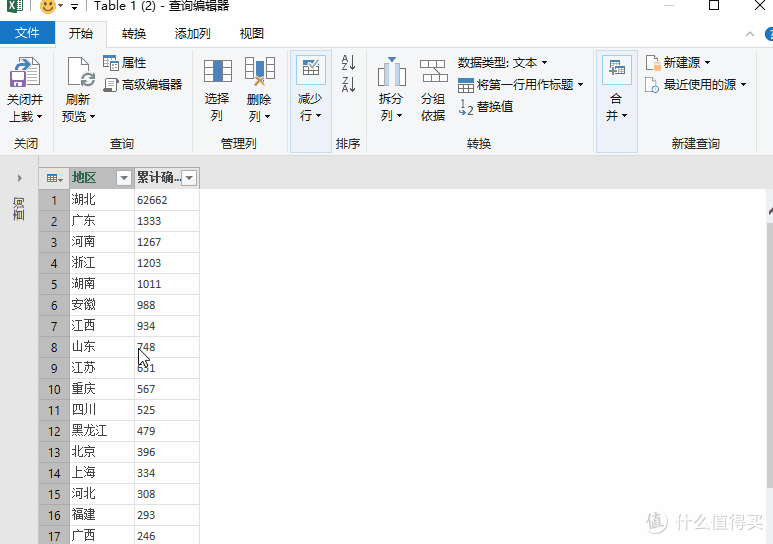Sort ascending with the A-Z icon
This screenshot has width=773, height=544.
(x=348, y=63)
